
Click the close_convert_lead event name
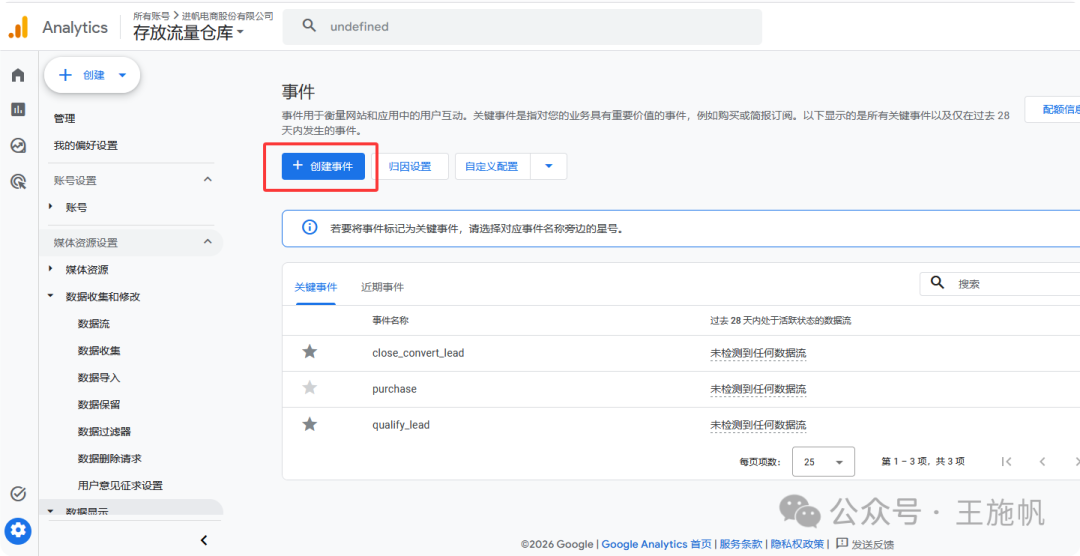418,353
